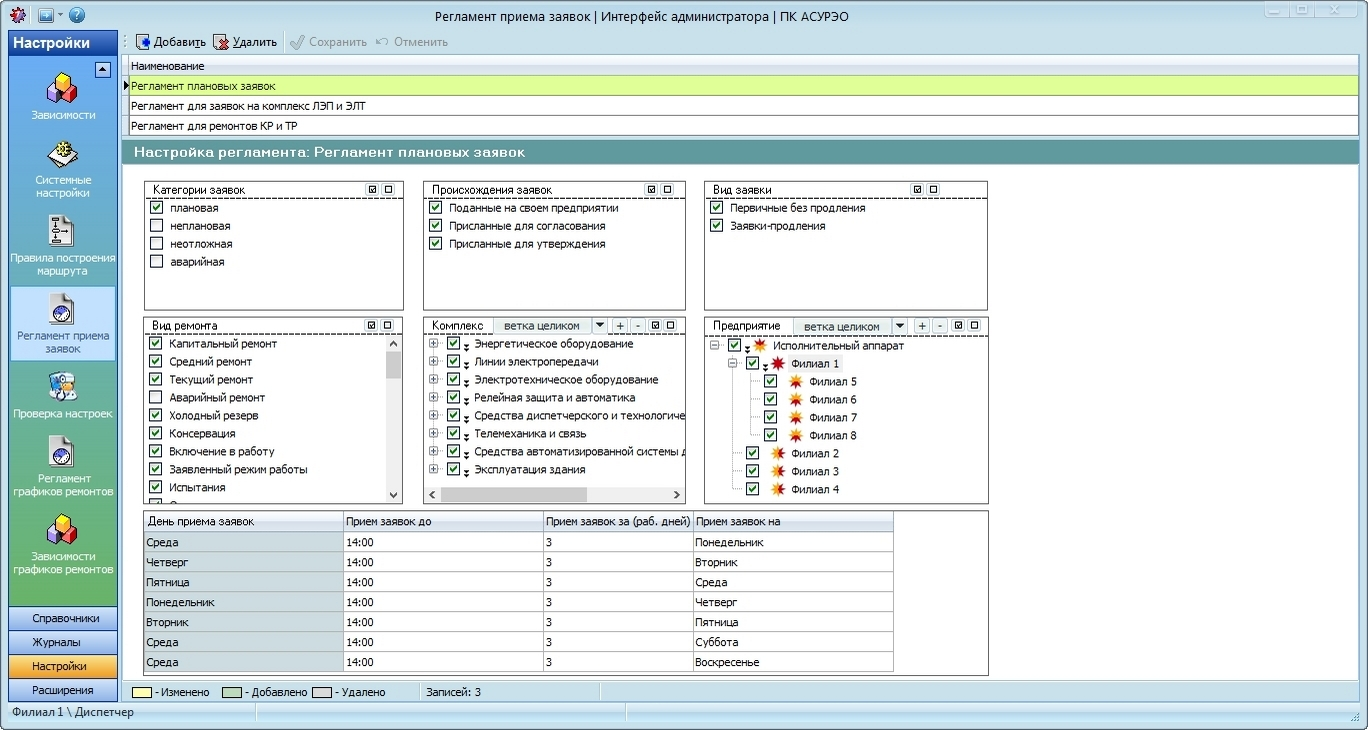Check the Аварийный ремонт checkbox

(x=156, y=398)
